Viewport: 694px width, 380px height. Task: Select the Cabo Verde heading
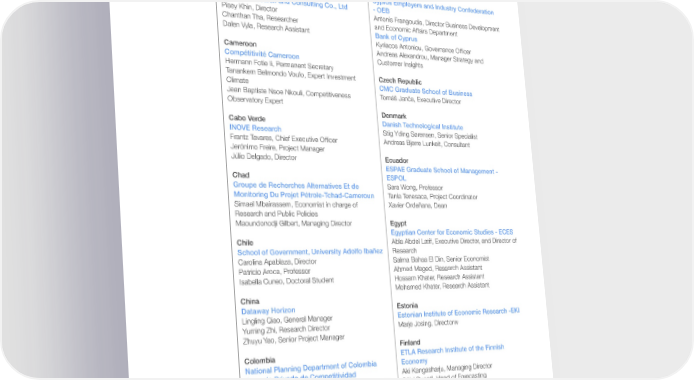[247, 118]
